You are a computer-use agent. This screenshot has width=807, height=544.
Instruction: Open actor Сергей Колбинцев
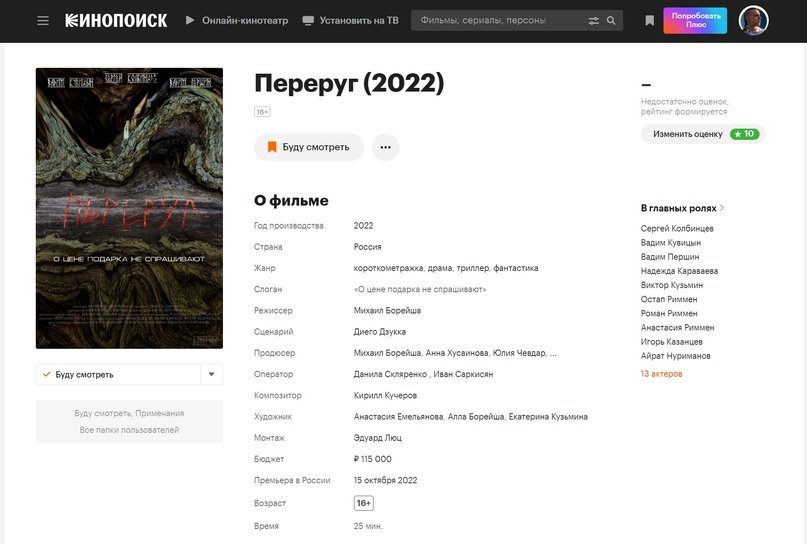click(677, 228)
